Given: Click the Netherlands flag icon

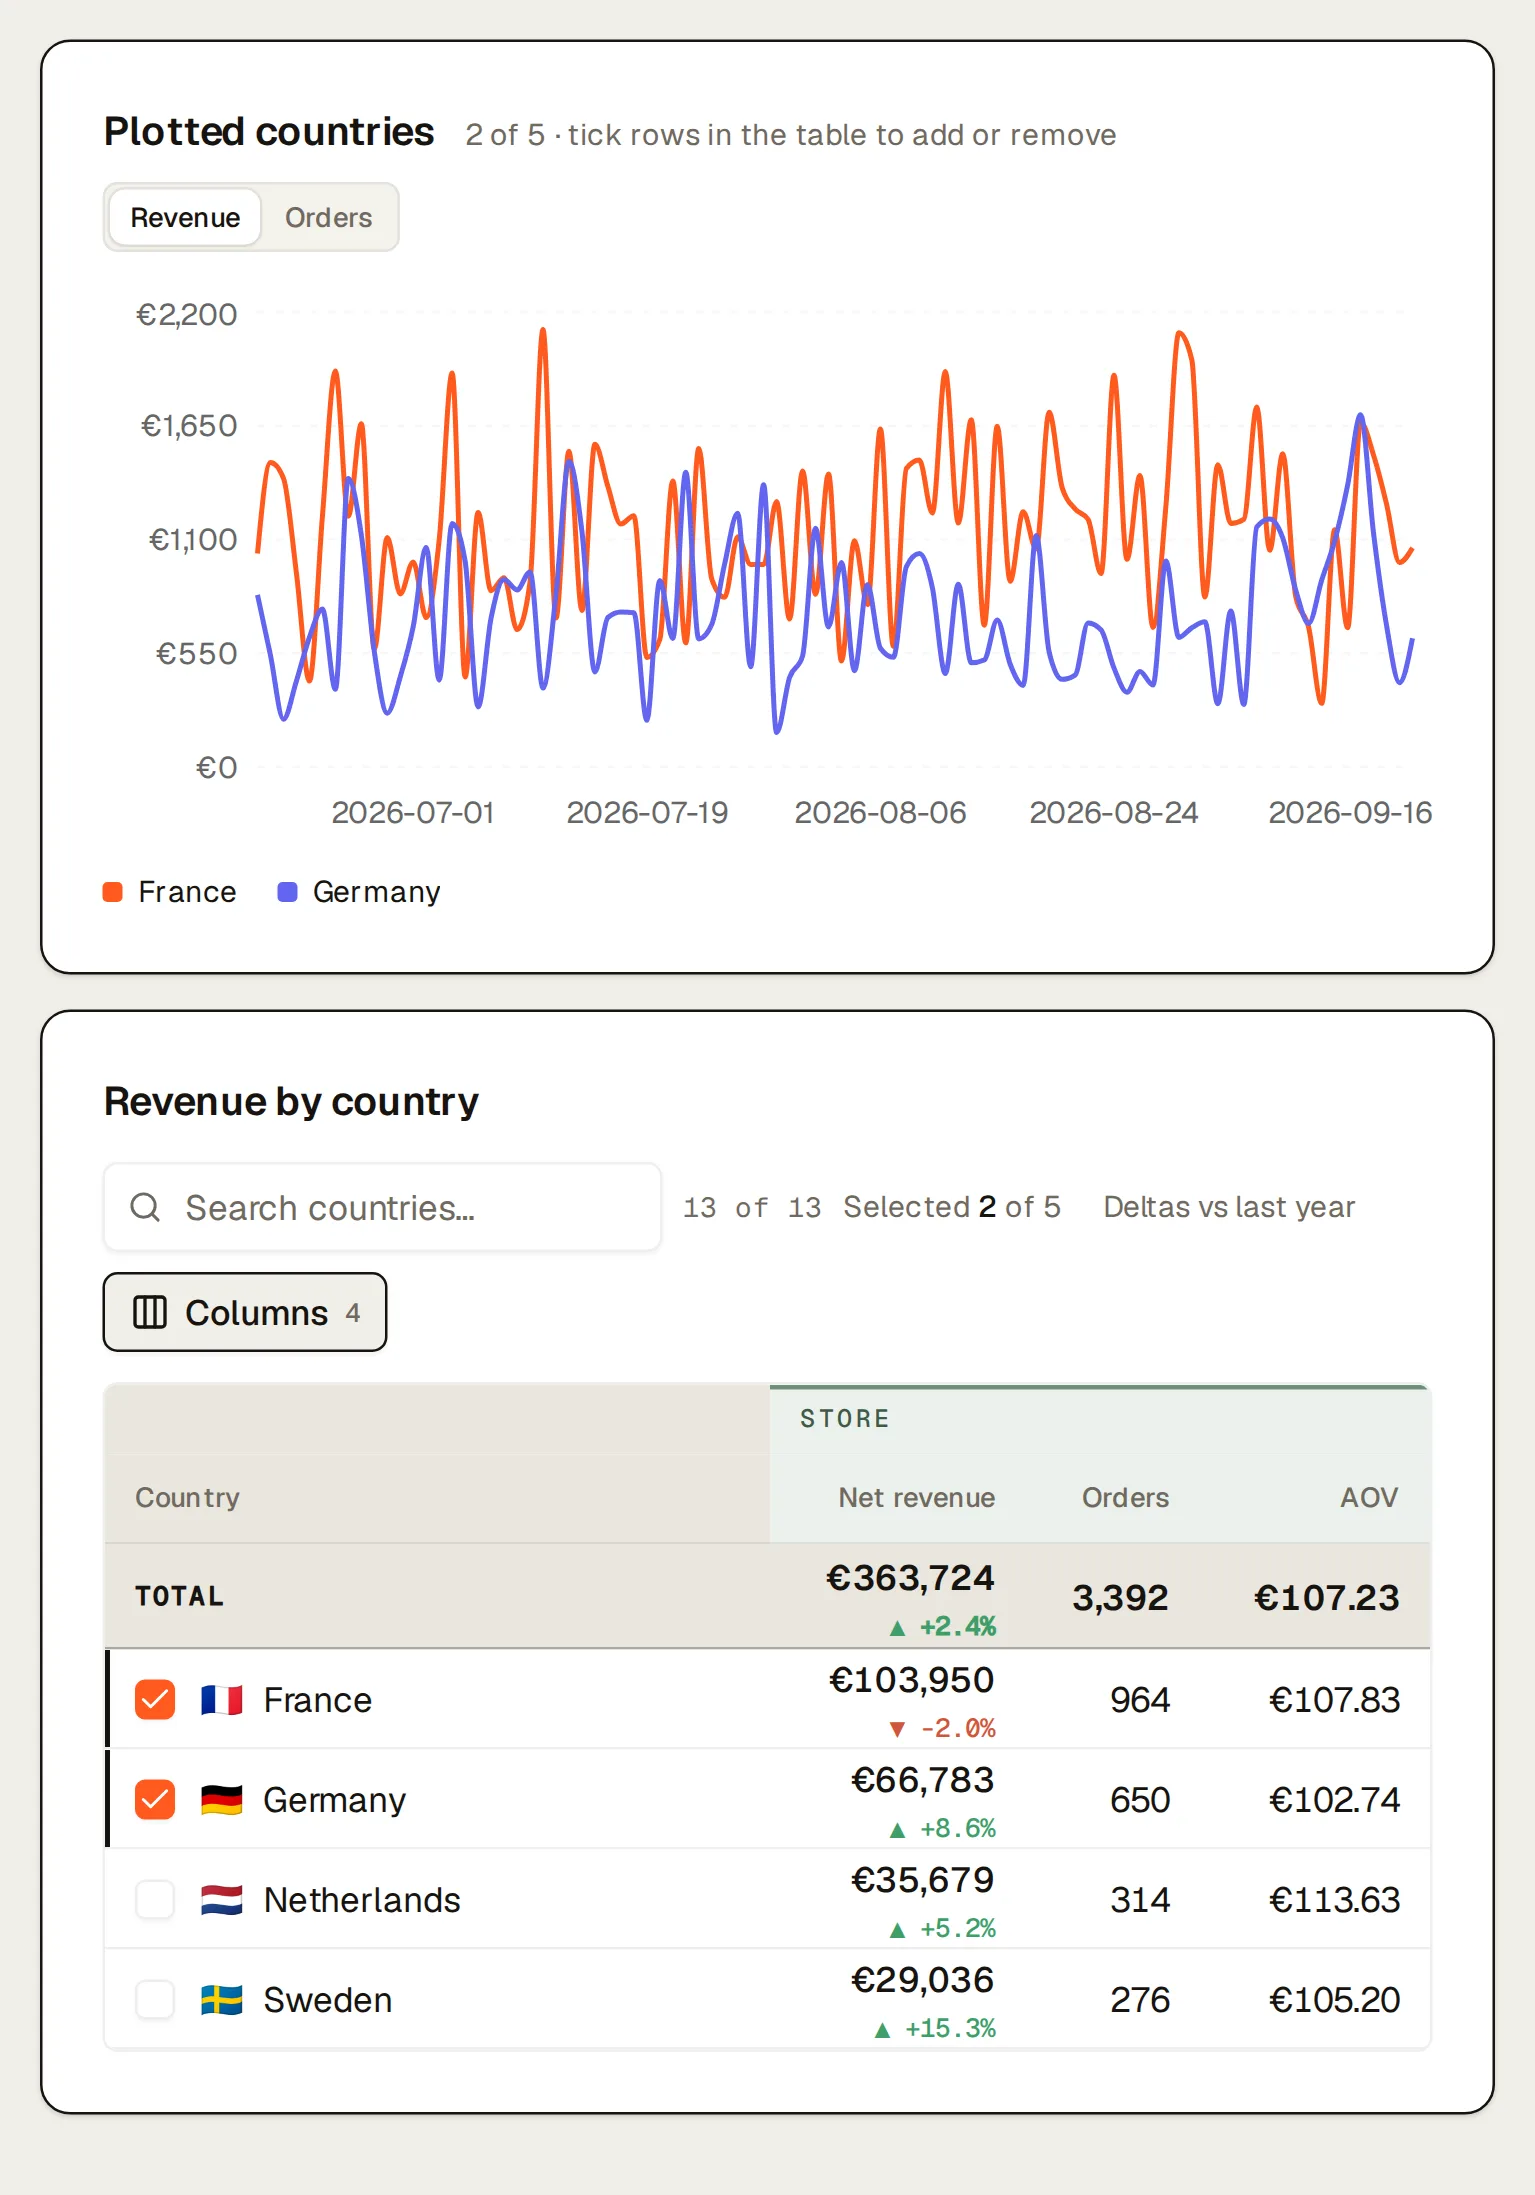Looking at the screenshot, I should click(221, 1899).
